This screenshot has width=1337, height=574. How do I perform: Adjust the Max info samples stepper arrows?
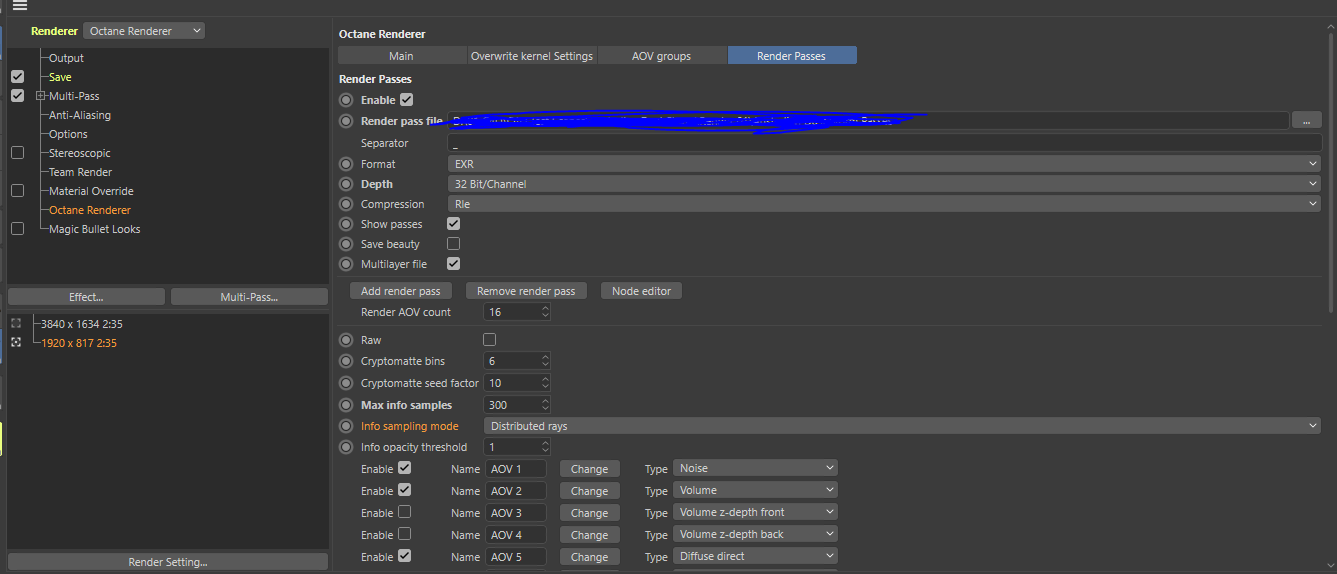545,405
